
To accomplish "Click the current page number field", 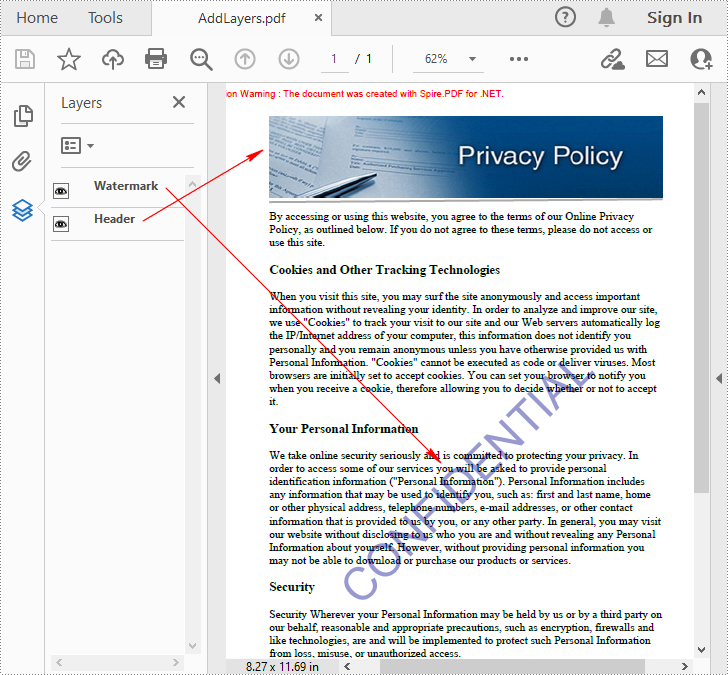I will (x=334, y=59).
